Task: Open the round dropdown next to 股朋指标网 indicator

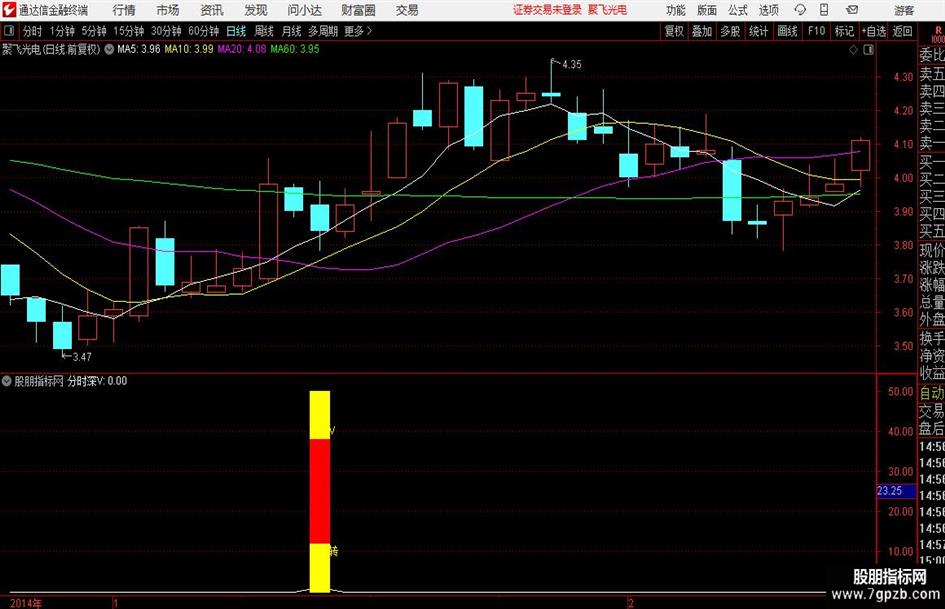Action: (7, 381)
